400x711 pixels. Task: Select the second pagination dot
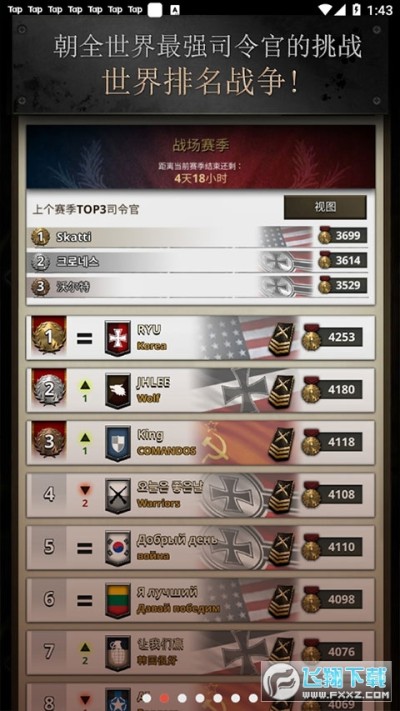coord(164,698)
